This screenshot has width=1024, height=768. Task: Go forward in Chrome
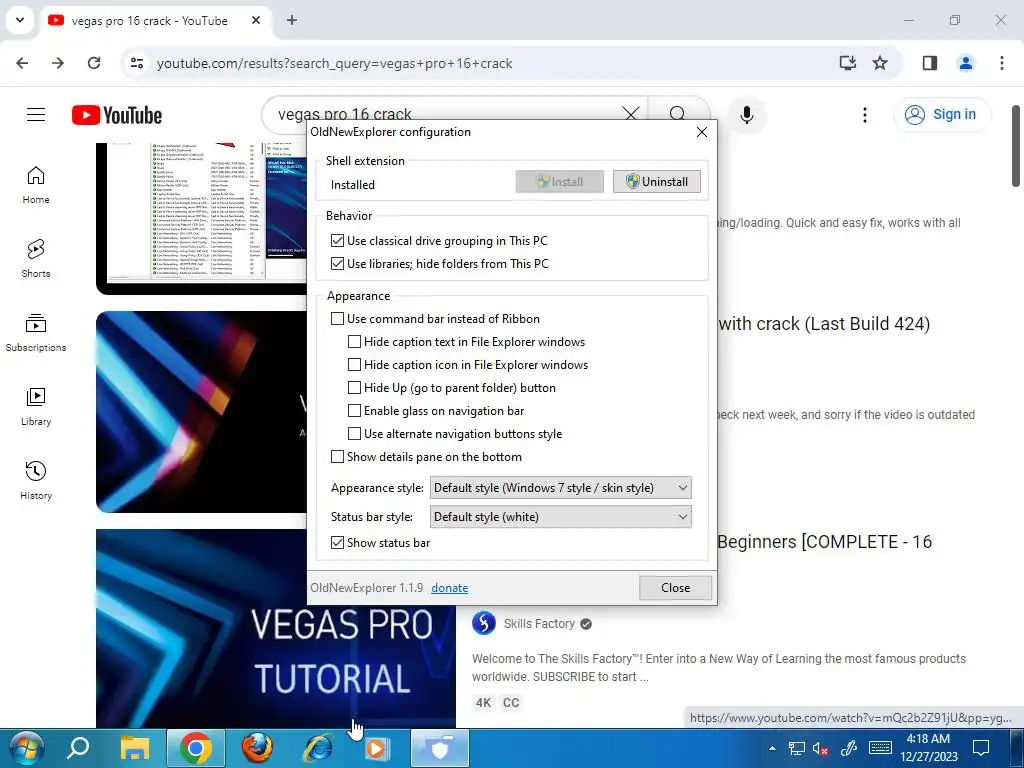click(x=58, y=63)
